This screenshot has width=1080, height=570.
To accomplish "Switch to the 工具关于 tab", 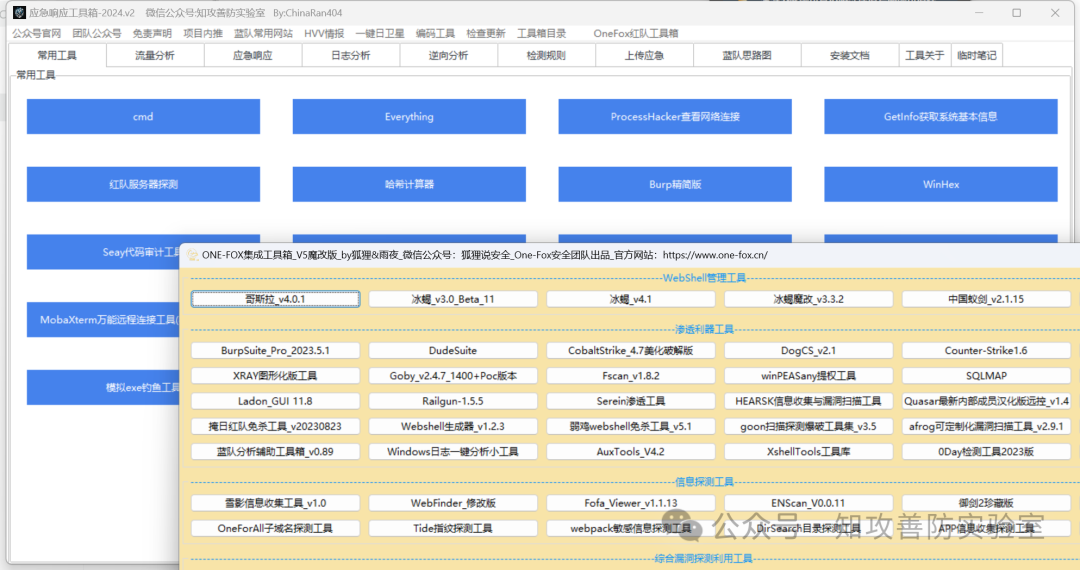I will [924, 55].
